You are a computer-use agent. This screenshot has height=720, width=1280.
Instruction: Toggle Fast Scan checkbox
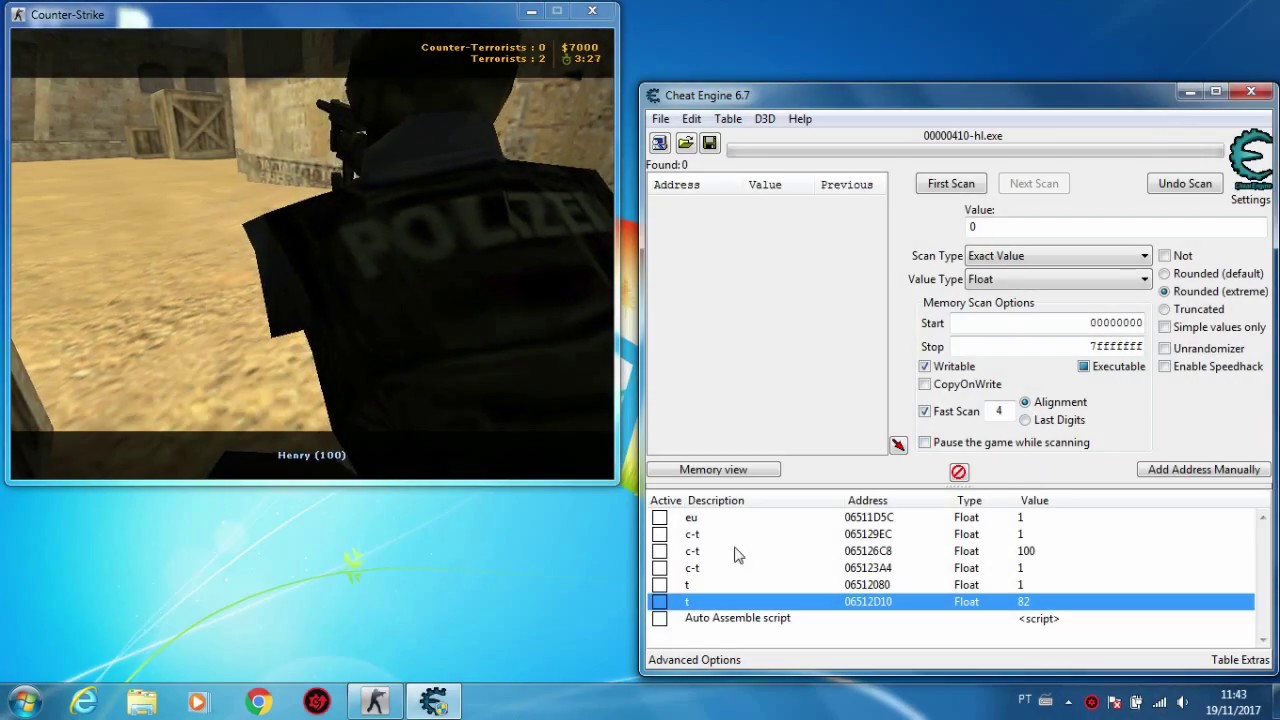[924, 412]
